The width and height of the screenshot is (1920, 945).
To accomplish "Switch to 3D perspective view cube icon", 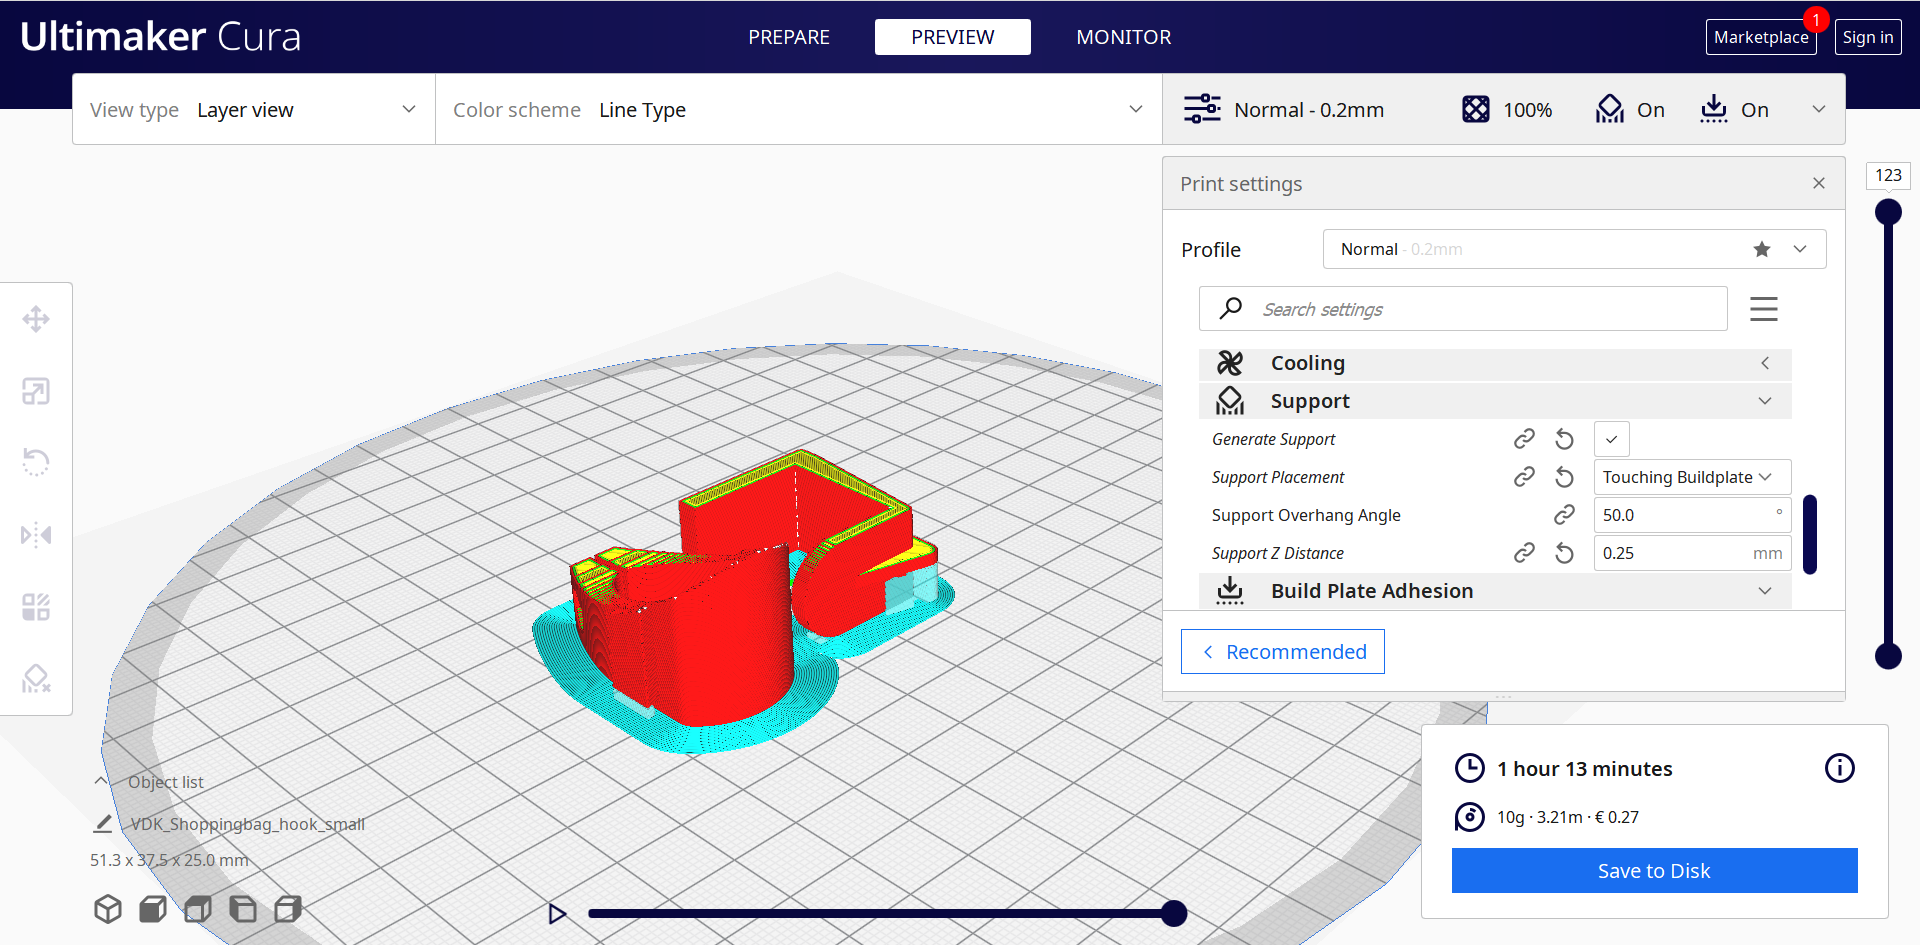I will [108, 909].
